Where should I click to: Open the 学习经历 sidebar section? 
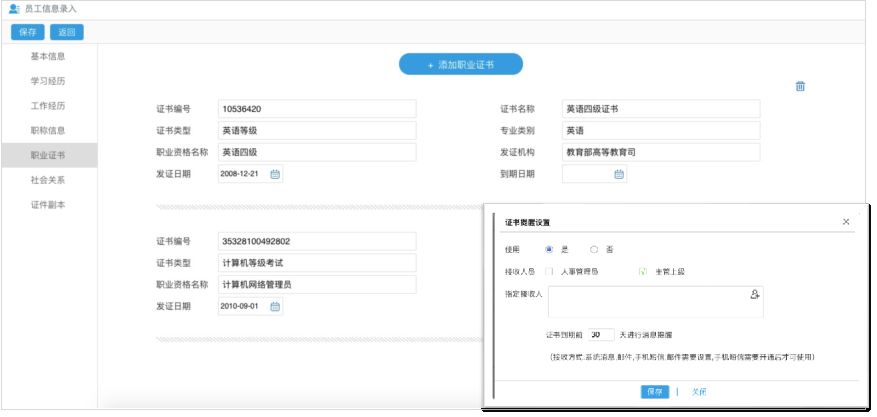[x=48, y=81]
